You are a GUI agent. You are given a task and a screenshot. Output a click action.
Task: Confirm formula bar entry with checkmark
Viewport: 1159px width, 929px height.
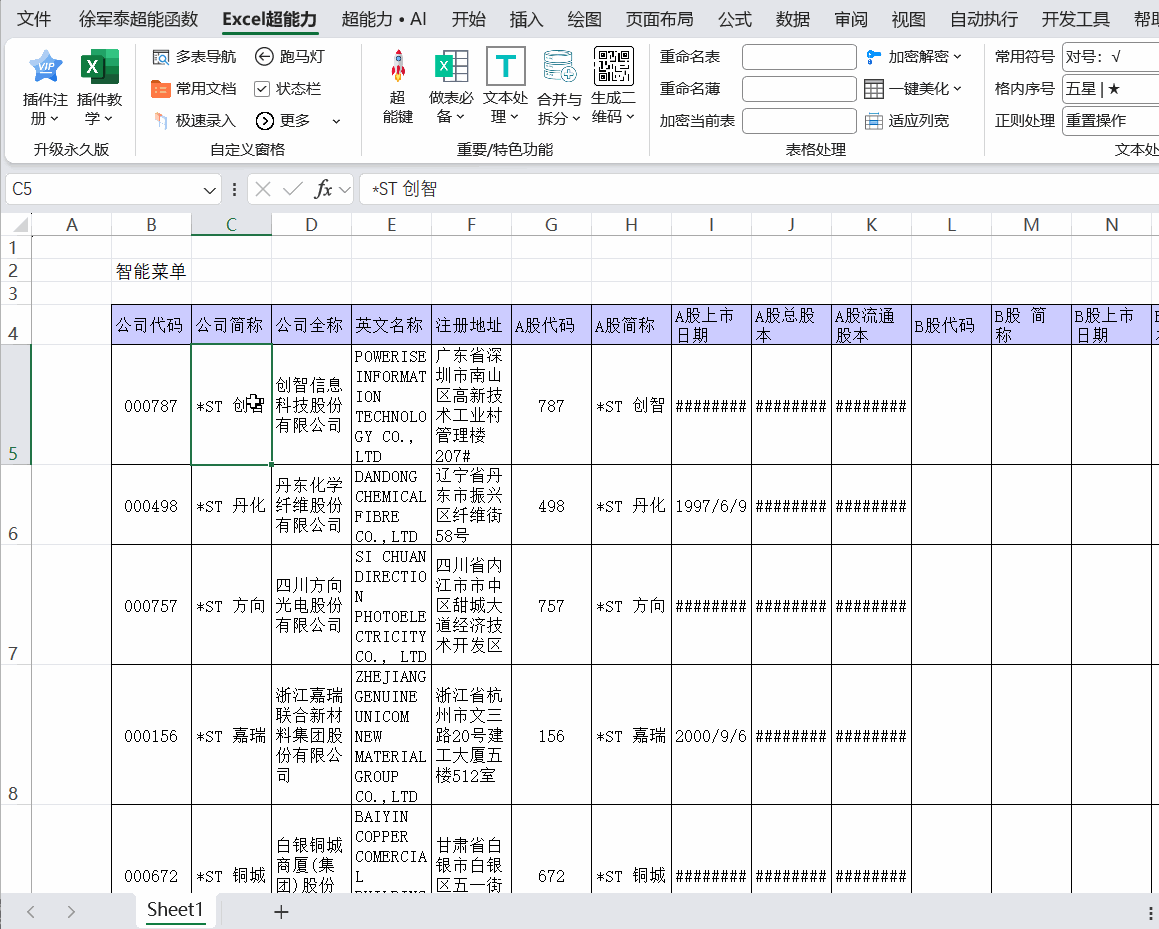click(x=293, y=189)
